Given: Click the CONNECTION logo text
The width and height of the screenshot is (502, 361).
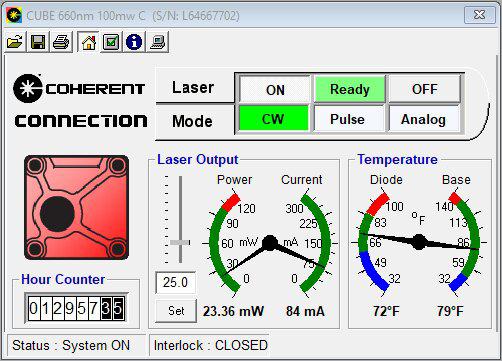Looking at the screenshot, I should (x=81, y=121).
